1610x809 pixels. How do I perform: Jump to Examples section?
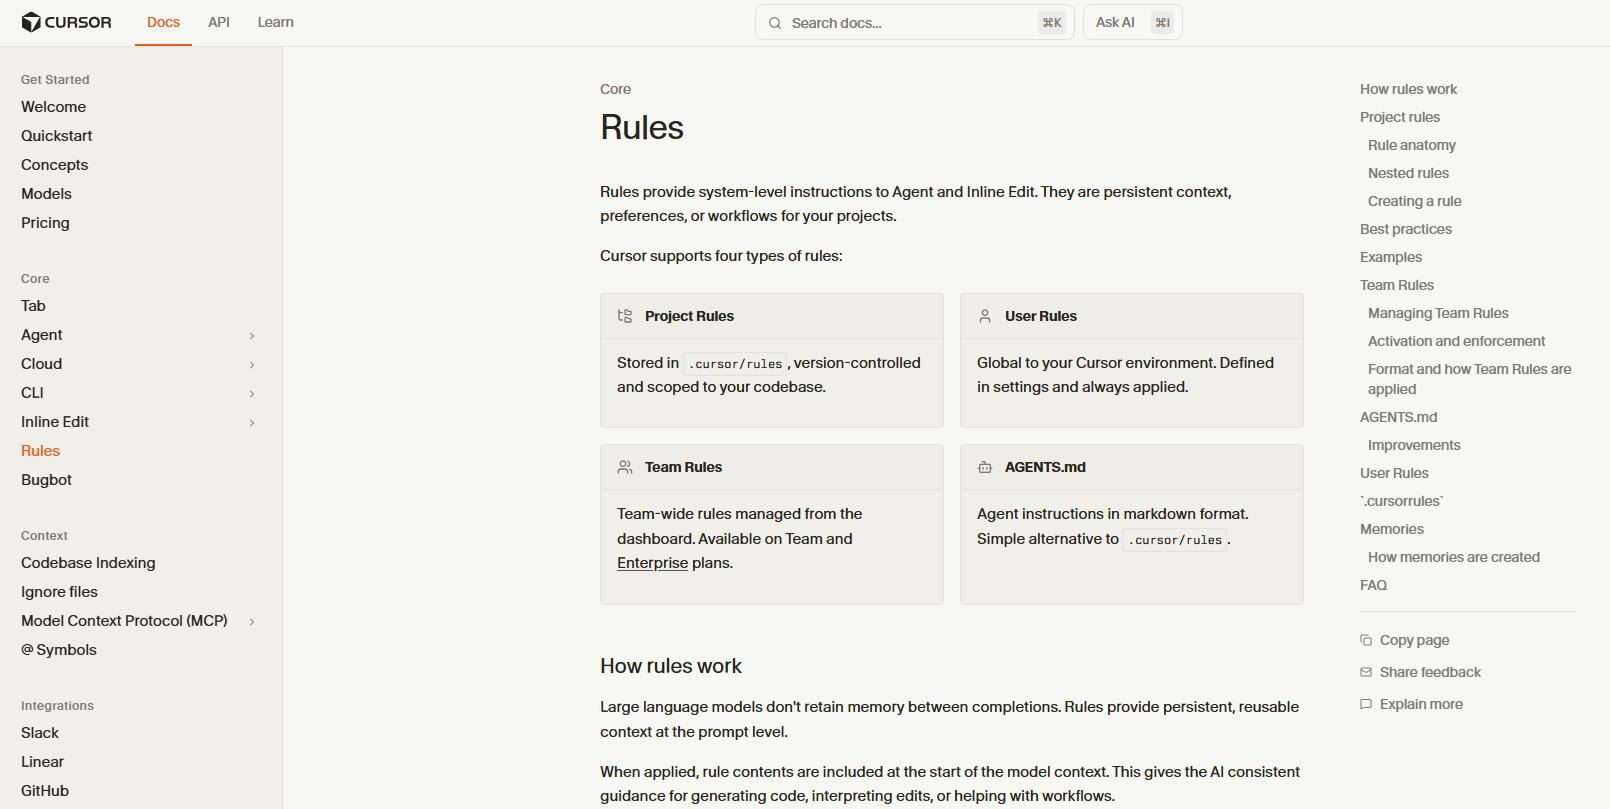tap(1391, 257)
